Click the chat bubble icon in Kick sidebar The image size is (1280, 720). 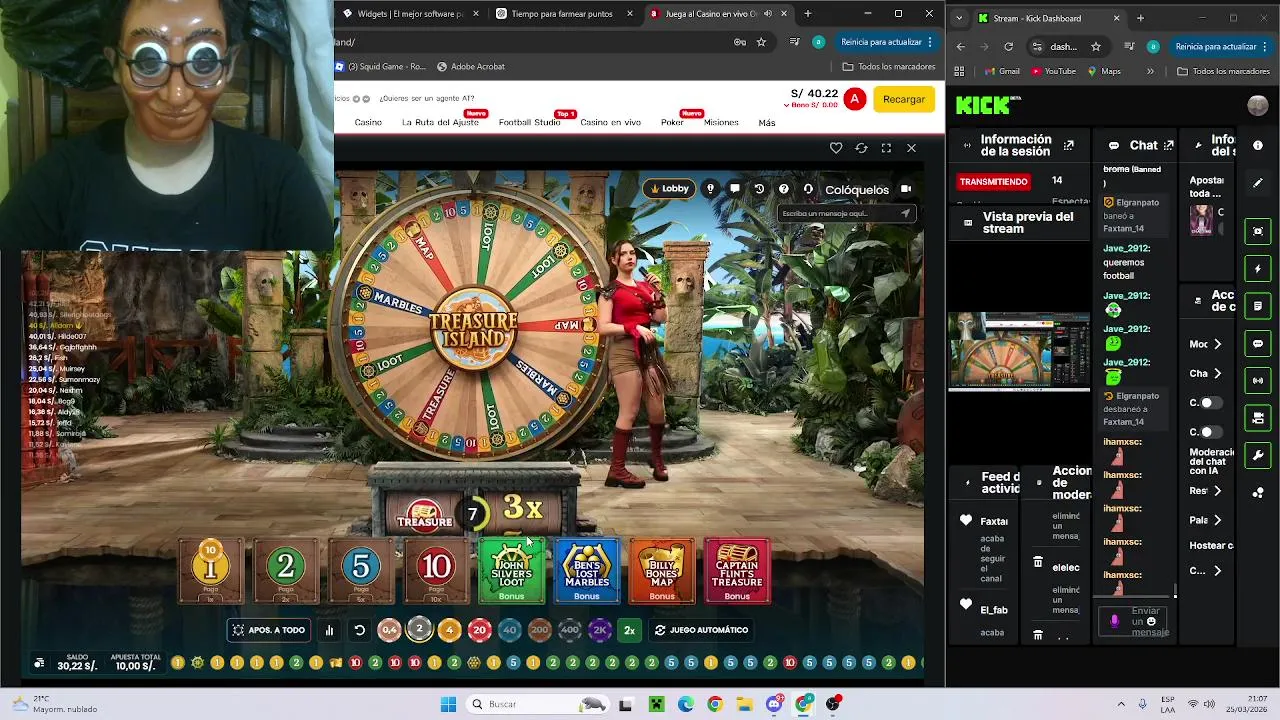pyautogui.click(x=1258, y=343)
